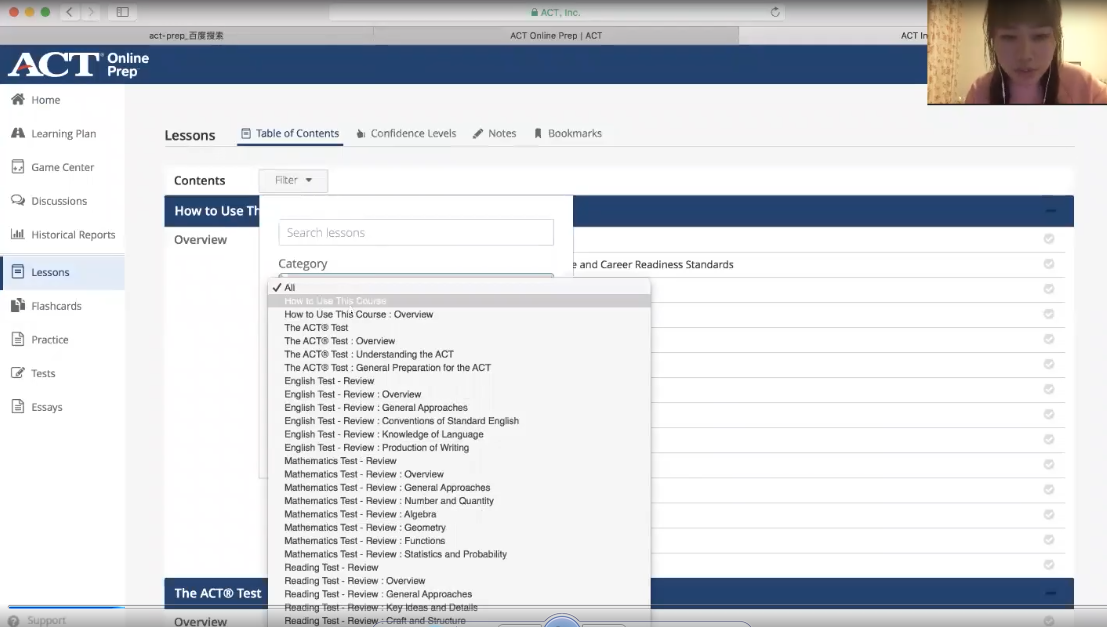The image size is (1107, 627).
Task: Switch to the Confidence Levels tab
Action: 407,133
